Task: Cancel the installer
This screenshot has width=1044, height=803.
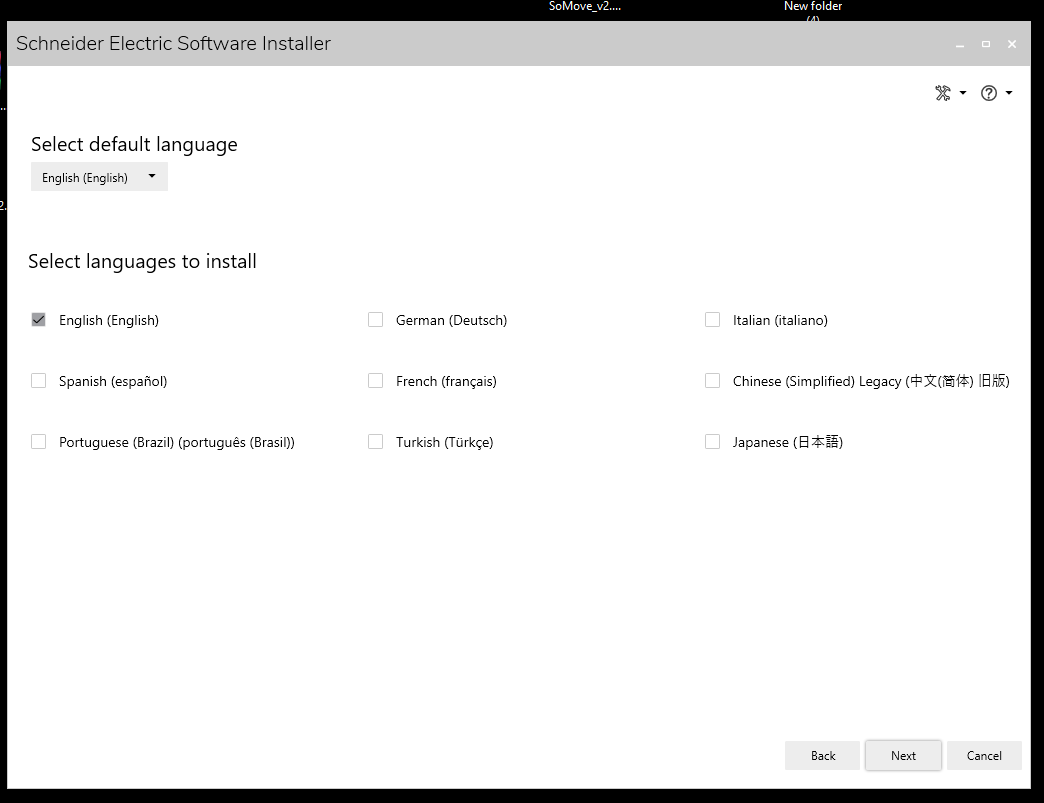Action: tap(984, 756)
